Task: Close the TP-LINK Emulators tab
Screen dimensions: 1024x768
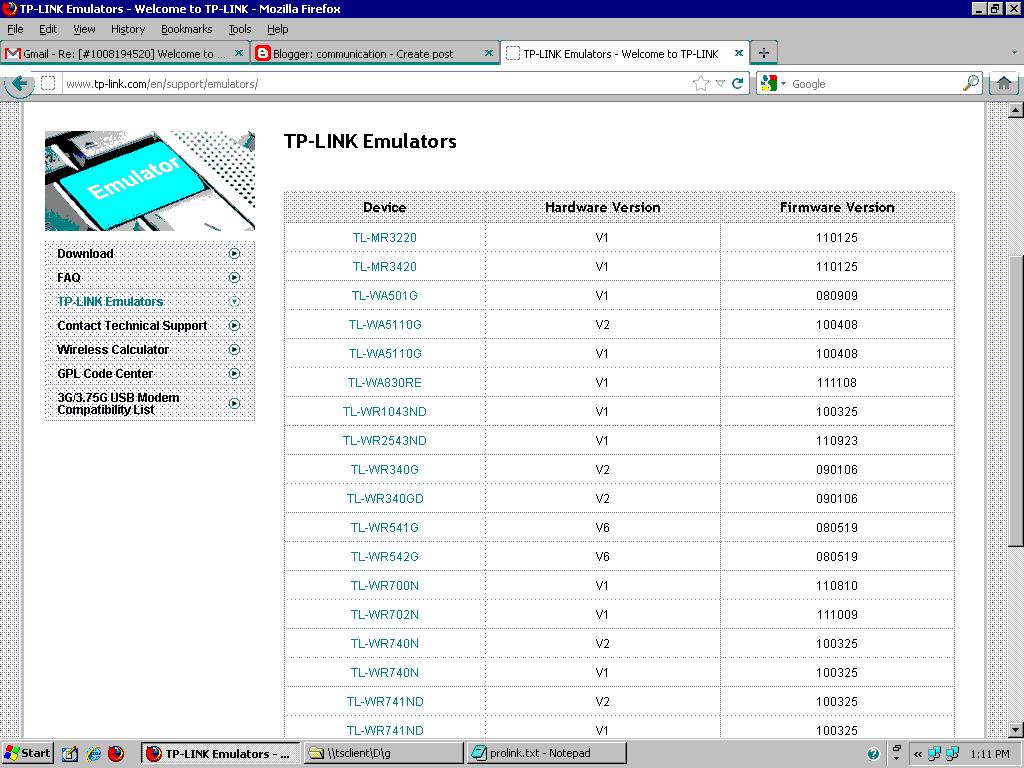Action: click(x=739, y=54)
